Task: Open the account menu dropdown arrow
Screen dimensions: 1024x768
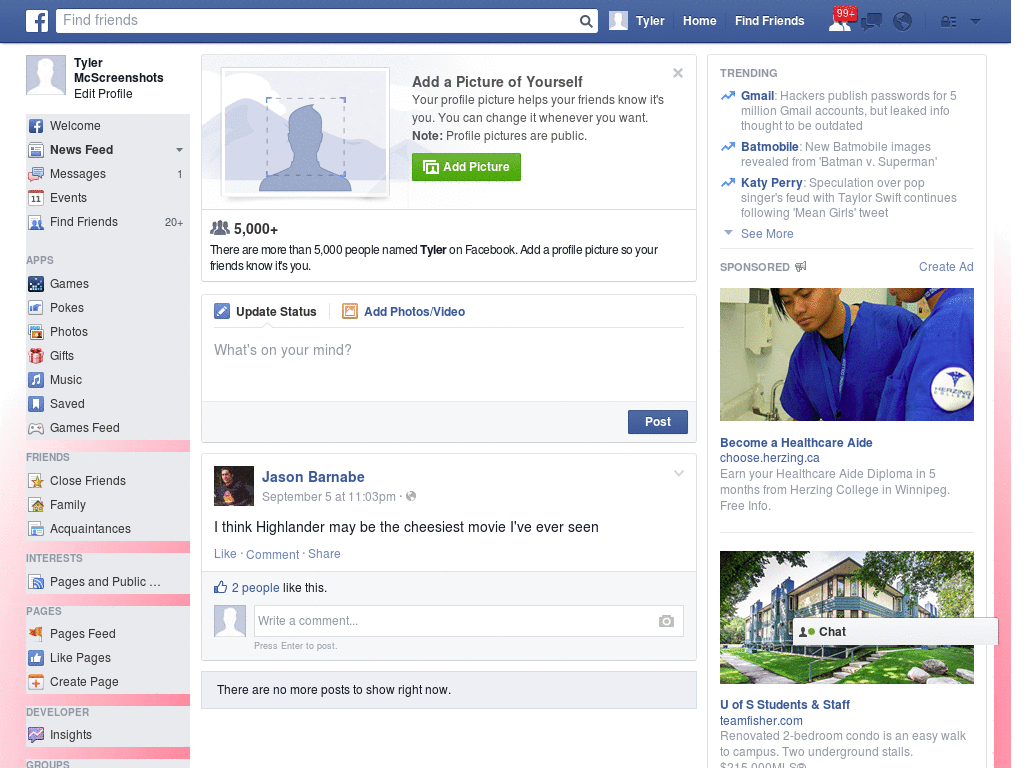Action: pos(975,22)
